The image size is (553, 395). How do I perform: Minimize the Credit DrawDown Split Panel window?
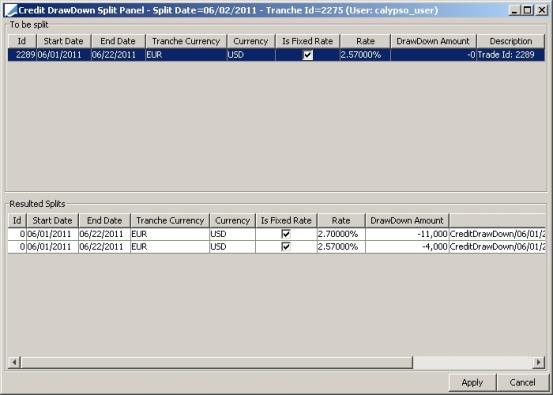[514, 10]
